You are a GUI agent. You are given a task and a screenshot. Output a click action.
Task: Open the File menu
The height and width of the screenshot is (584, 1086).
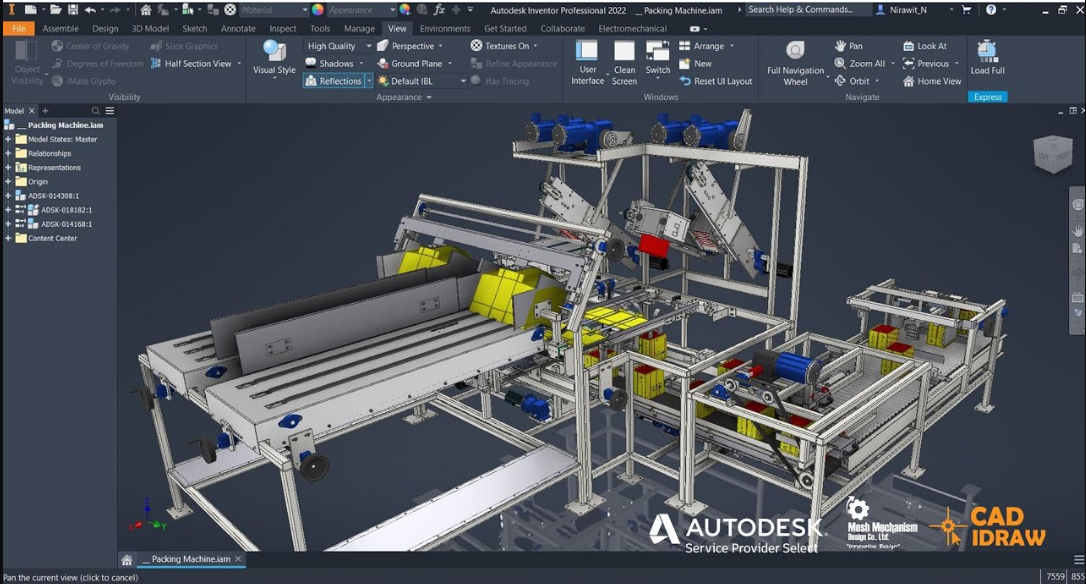click(x=19, y=28)
